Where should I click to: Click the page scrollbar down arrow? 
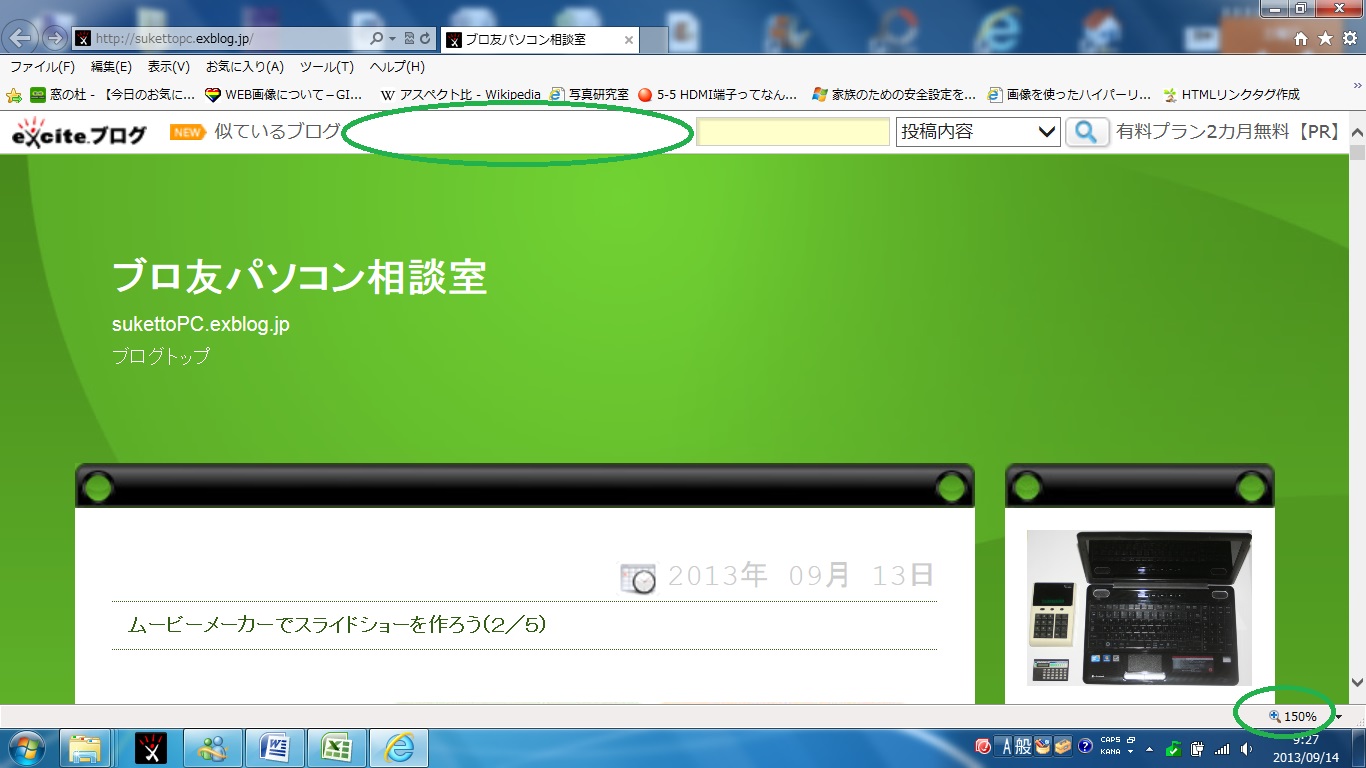tap(1357, 682)
